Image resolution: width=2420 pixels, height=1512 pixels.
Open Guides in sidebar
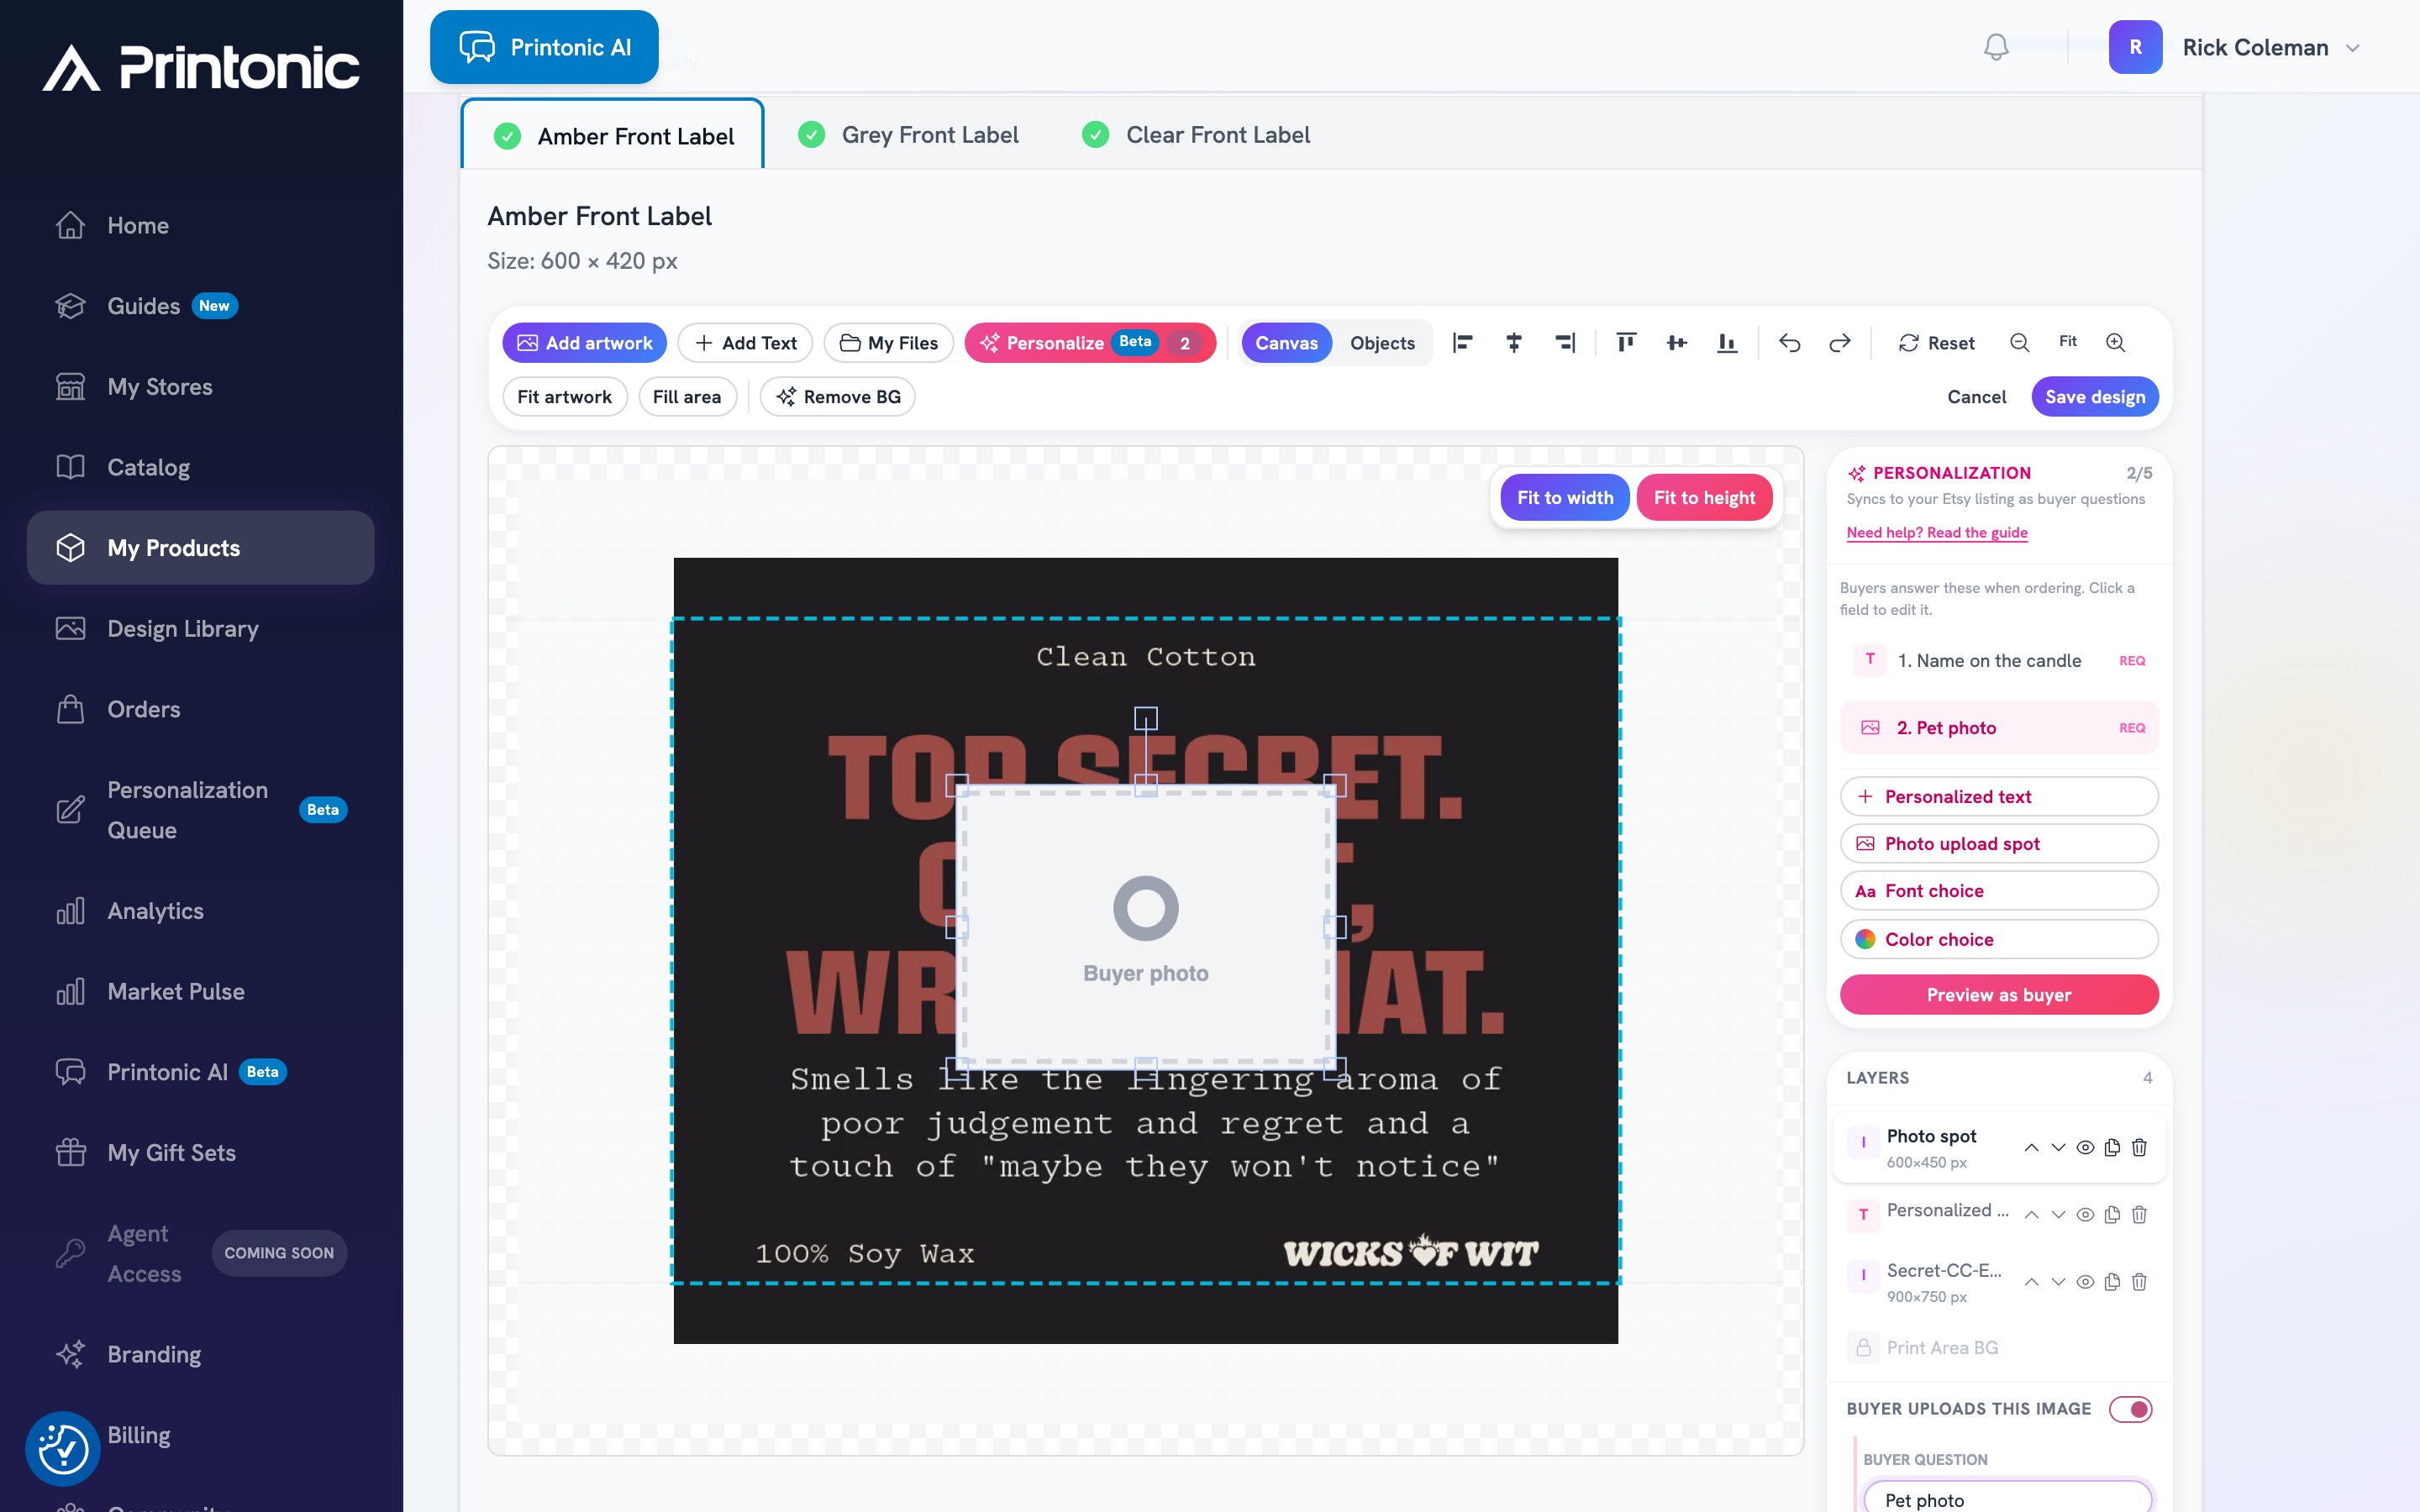(x=200, y=306)
